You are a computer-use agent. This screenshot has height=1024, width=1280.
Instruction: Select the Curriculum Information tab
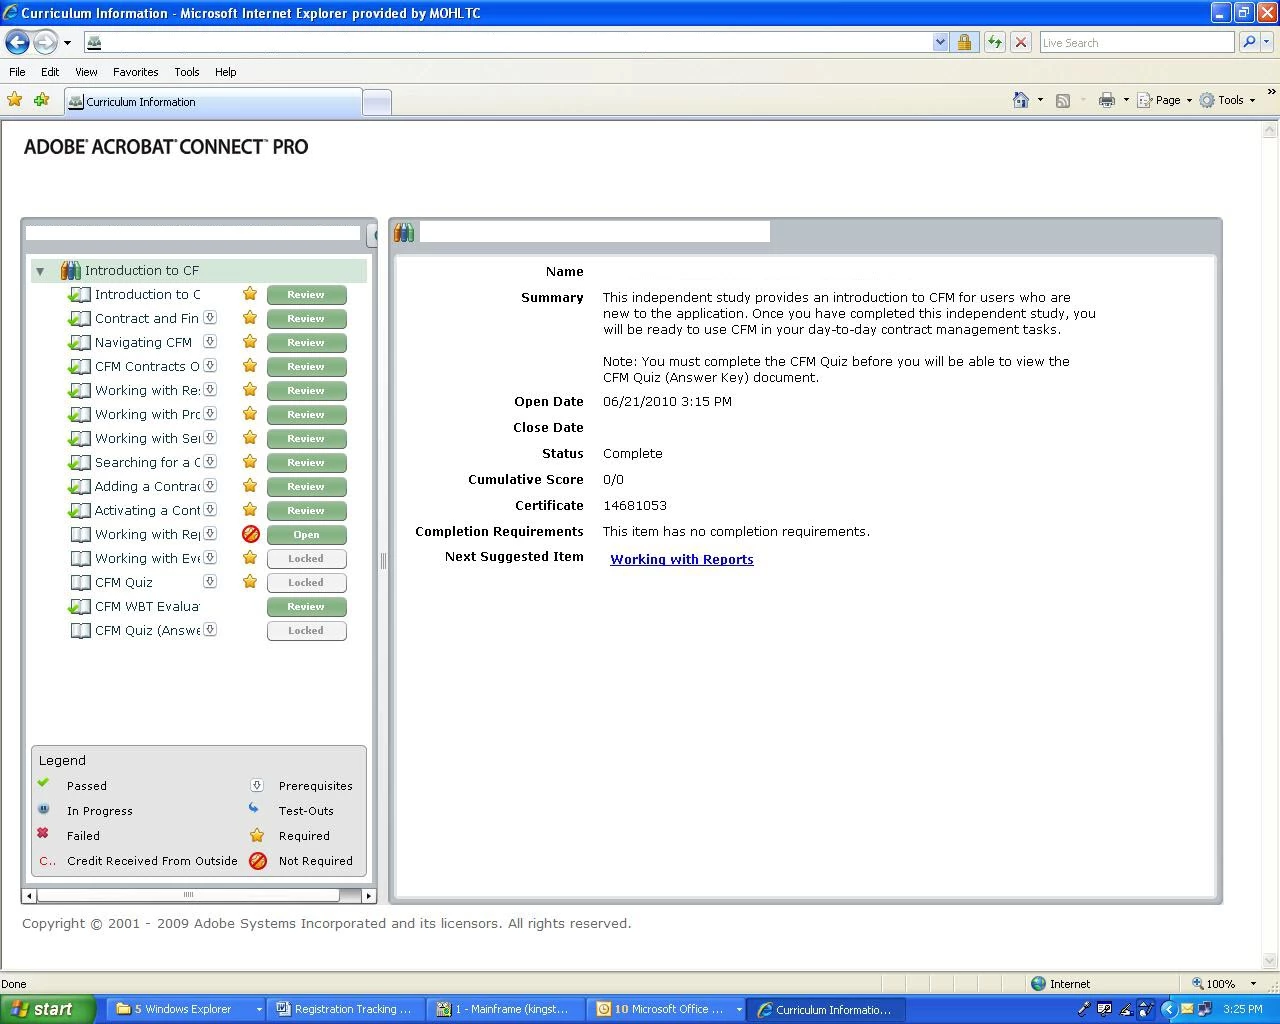click(x=213, y=102)
